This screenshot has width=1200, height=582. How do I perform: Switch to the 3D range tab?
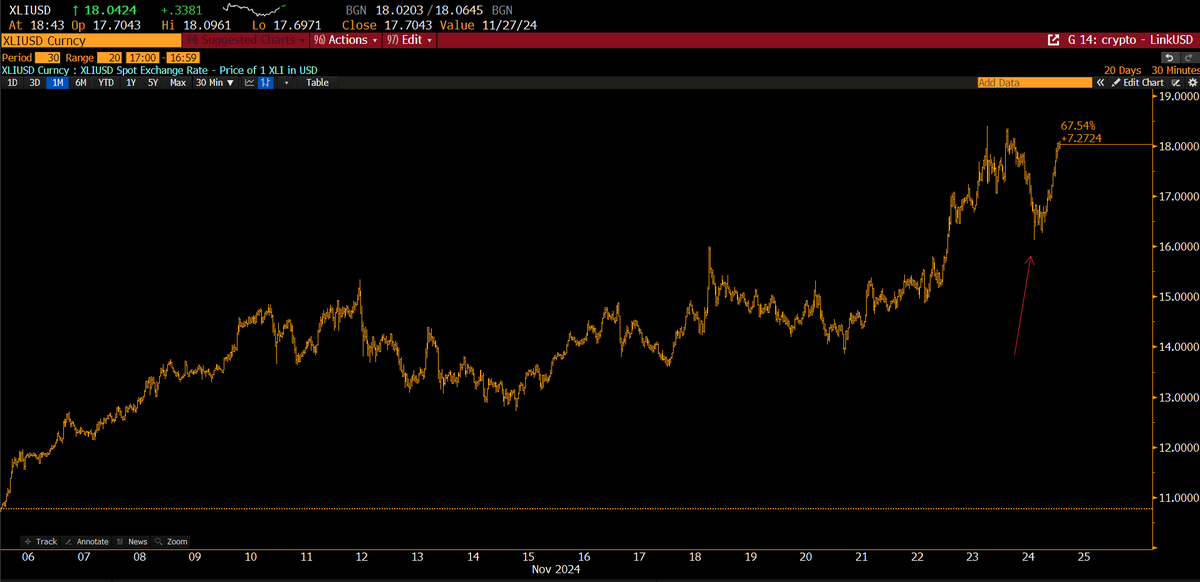coord(35,82)
